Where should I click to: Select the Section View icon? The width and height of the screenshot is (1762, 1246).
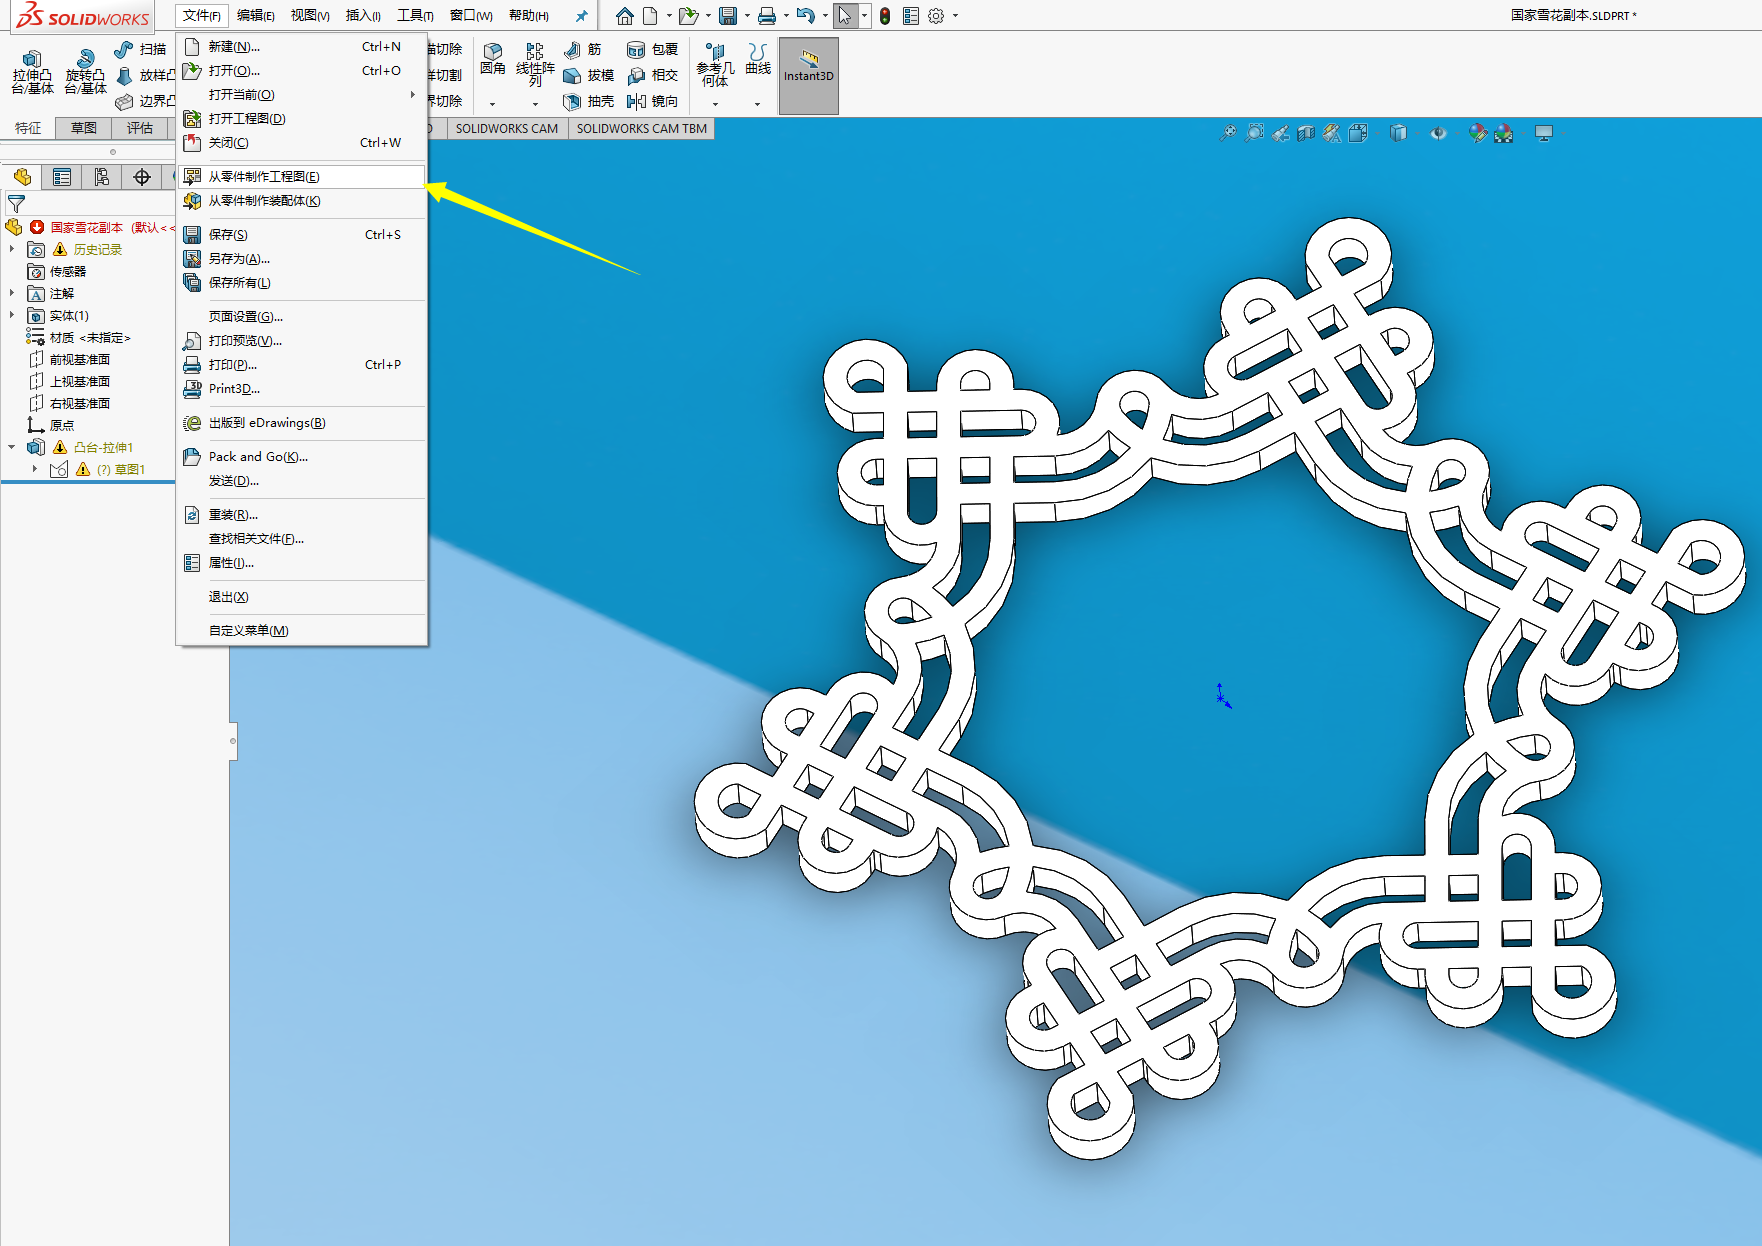(1306, 133)
